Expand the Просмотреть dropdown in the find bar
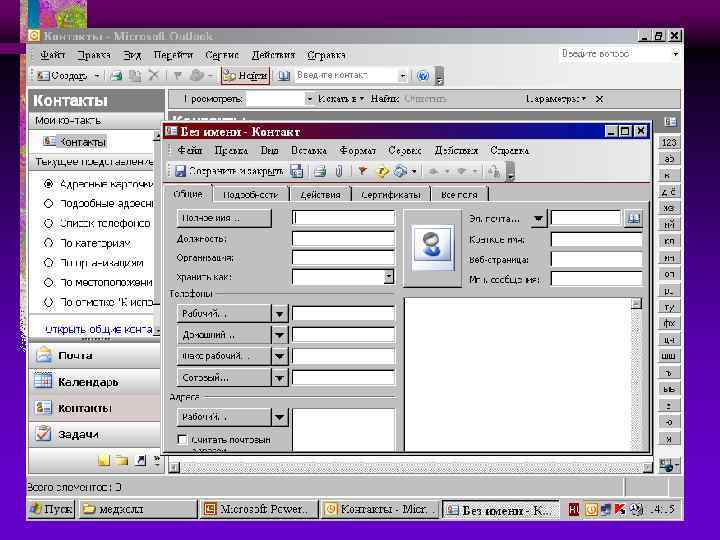This screenshot has height=540, width=720. point(309,99)
